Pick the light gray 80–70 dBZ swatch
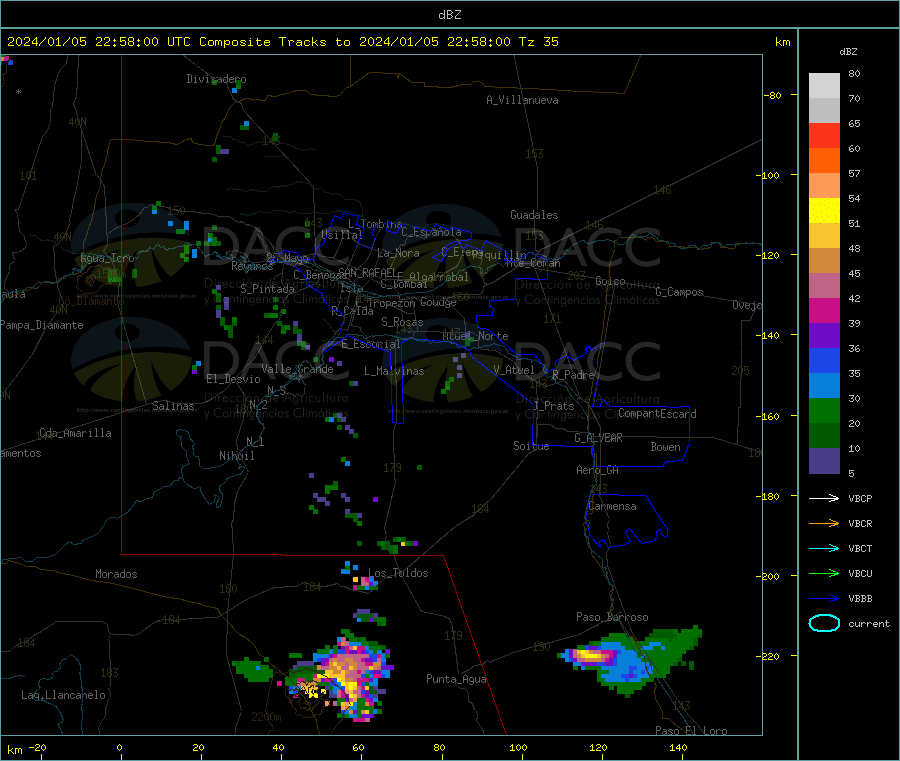This screenshot has height=761, width=900. pyautogui.click(x=824, y=86)
